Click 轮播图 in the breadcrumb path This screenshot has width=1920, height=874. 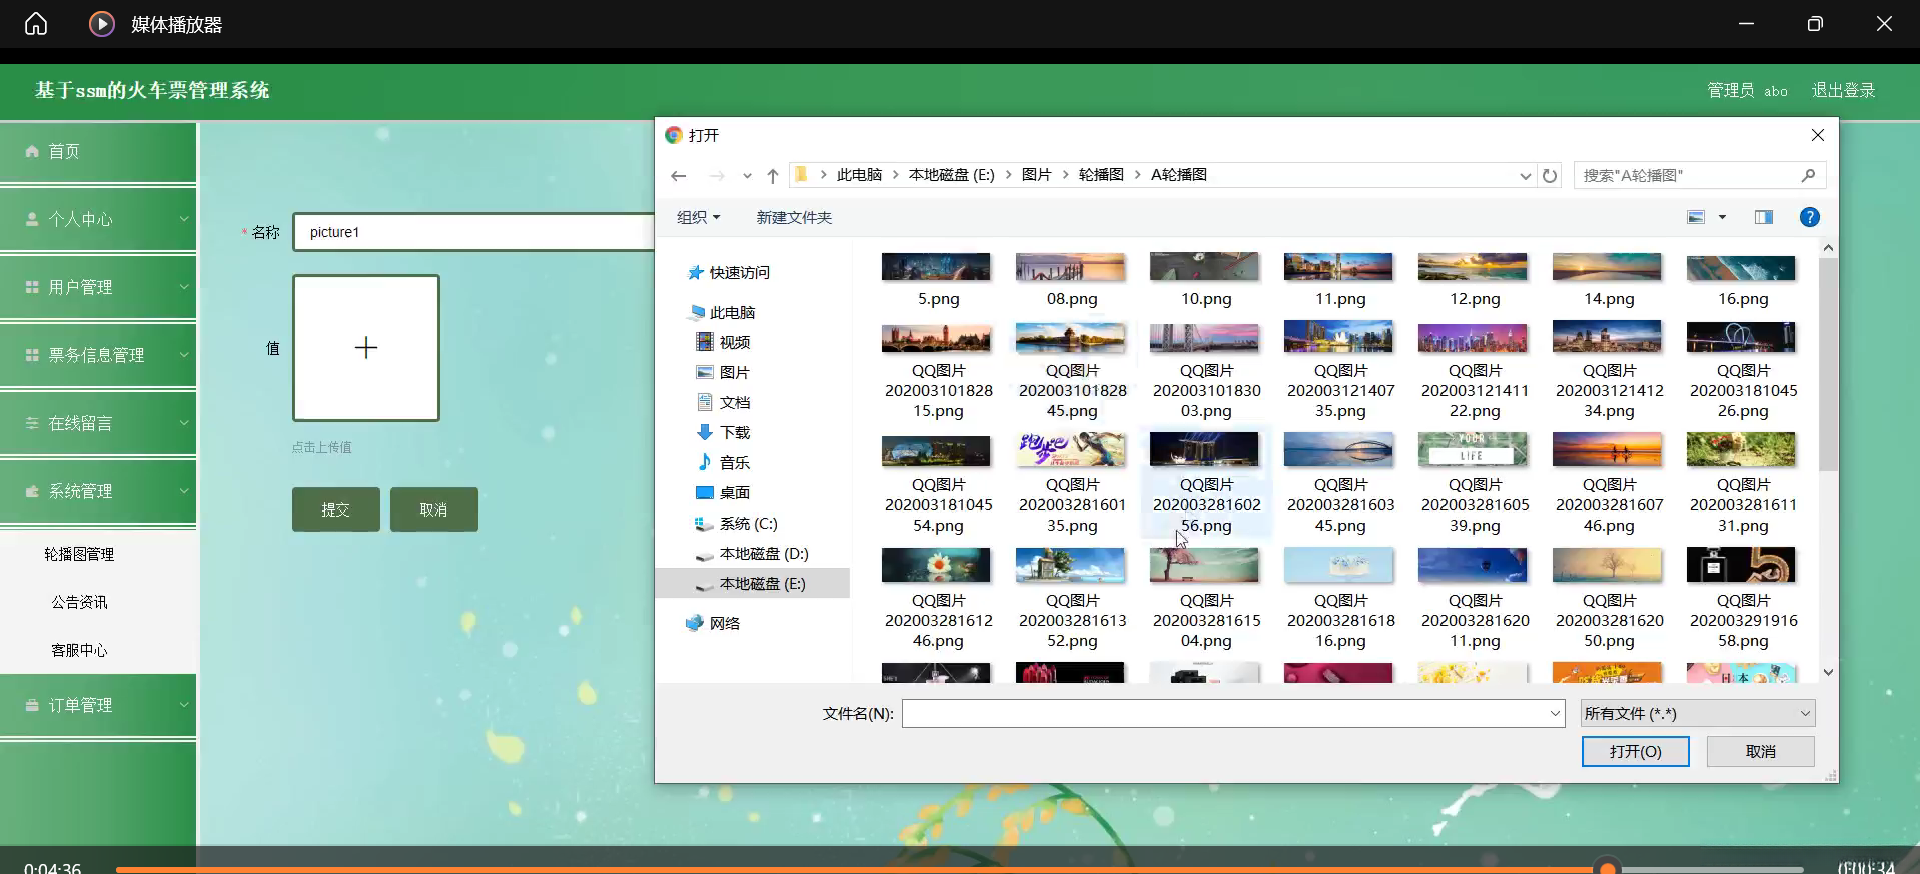pos(1101,175)
